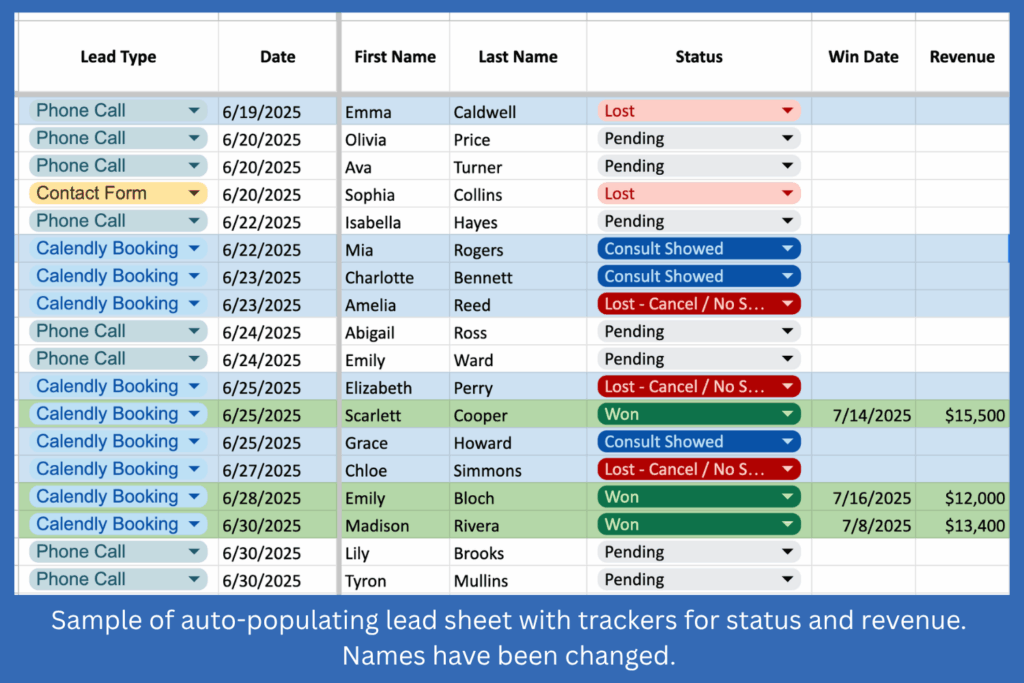Click the Win Date column header
Viewport: 1024px width, 683px height.
863,57
